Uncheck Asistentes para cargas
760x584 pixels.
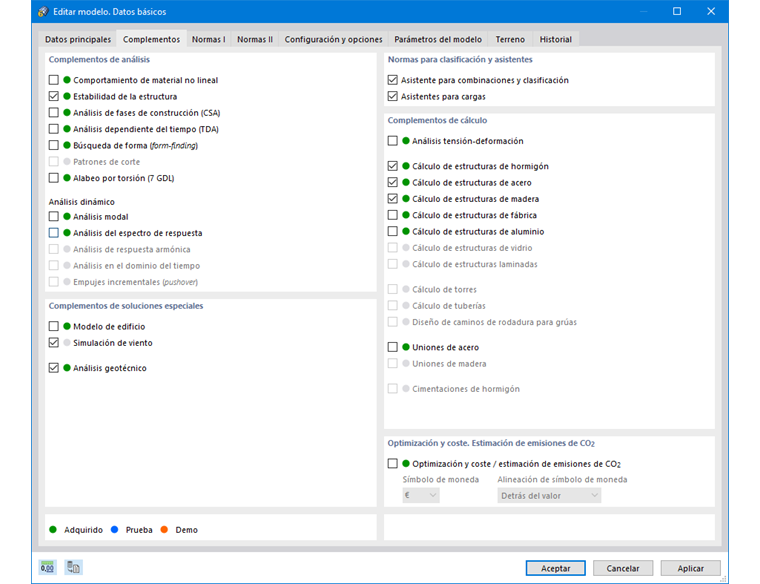pos(393,96)
